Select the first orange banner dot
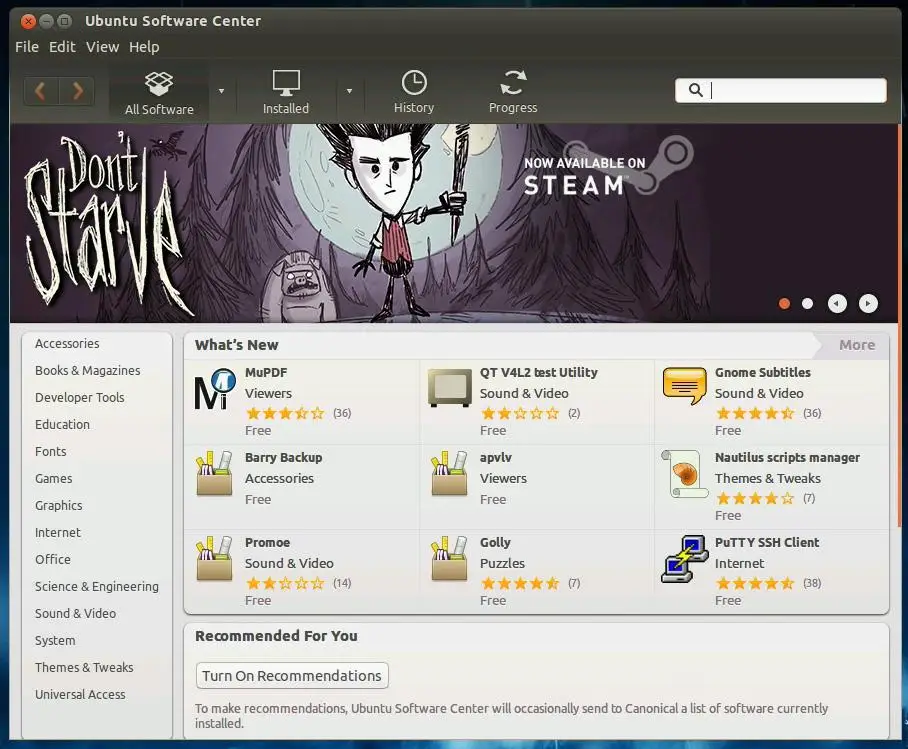Viewport: 908px width, 749px height. point(785,304)
